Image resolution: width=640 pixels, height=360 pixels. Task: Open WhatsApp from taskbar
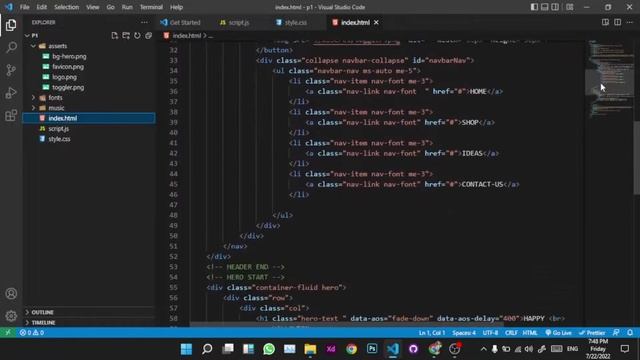point(269,349)
